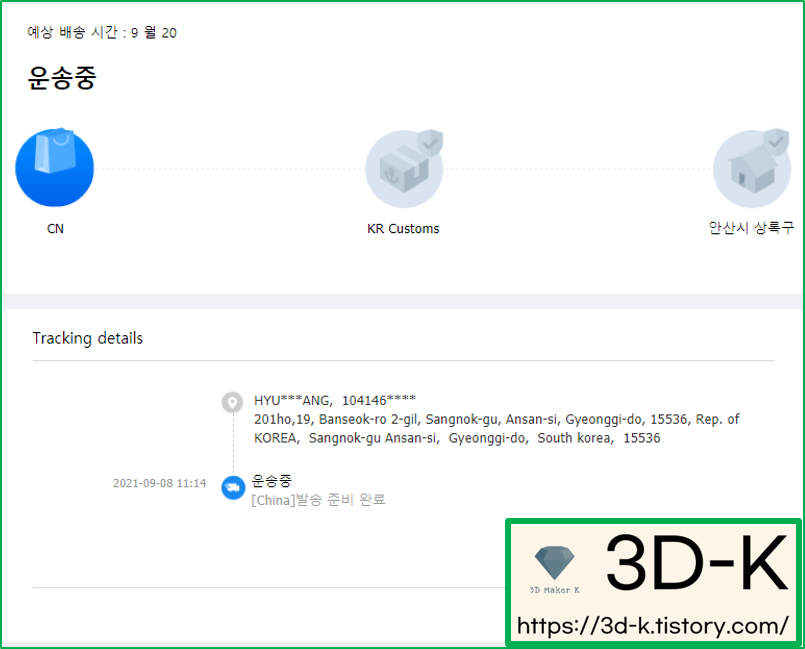The width and height of the screenshot is (805, 649).
Task: Click the grey location pin icon
Action: click(233, 402)
